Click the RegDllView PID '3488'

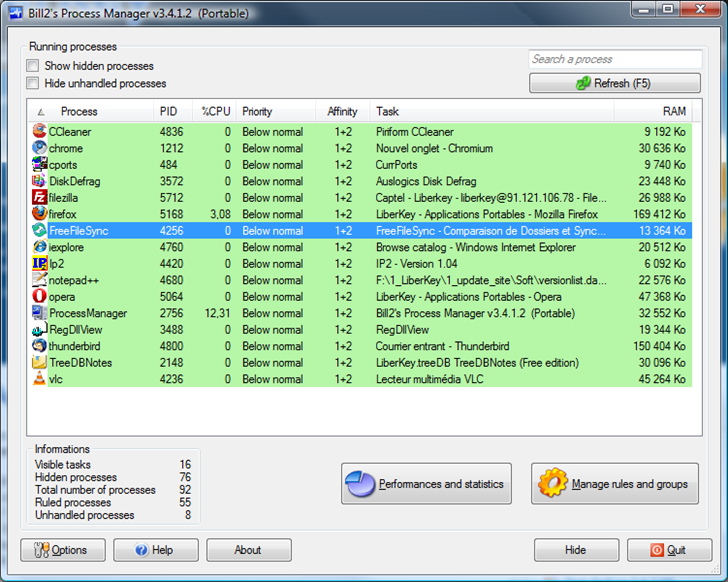pyautogui.click(x=171, y=330)
